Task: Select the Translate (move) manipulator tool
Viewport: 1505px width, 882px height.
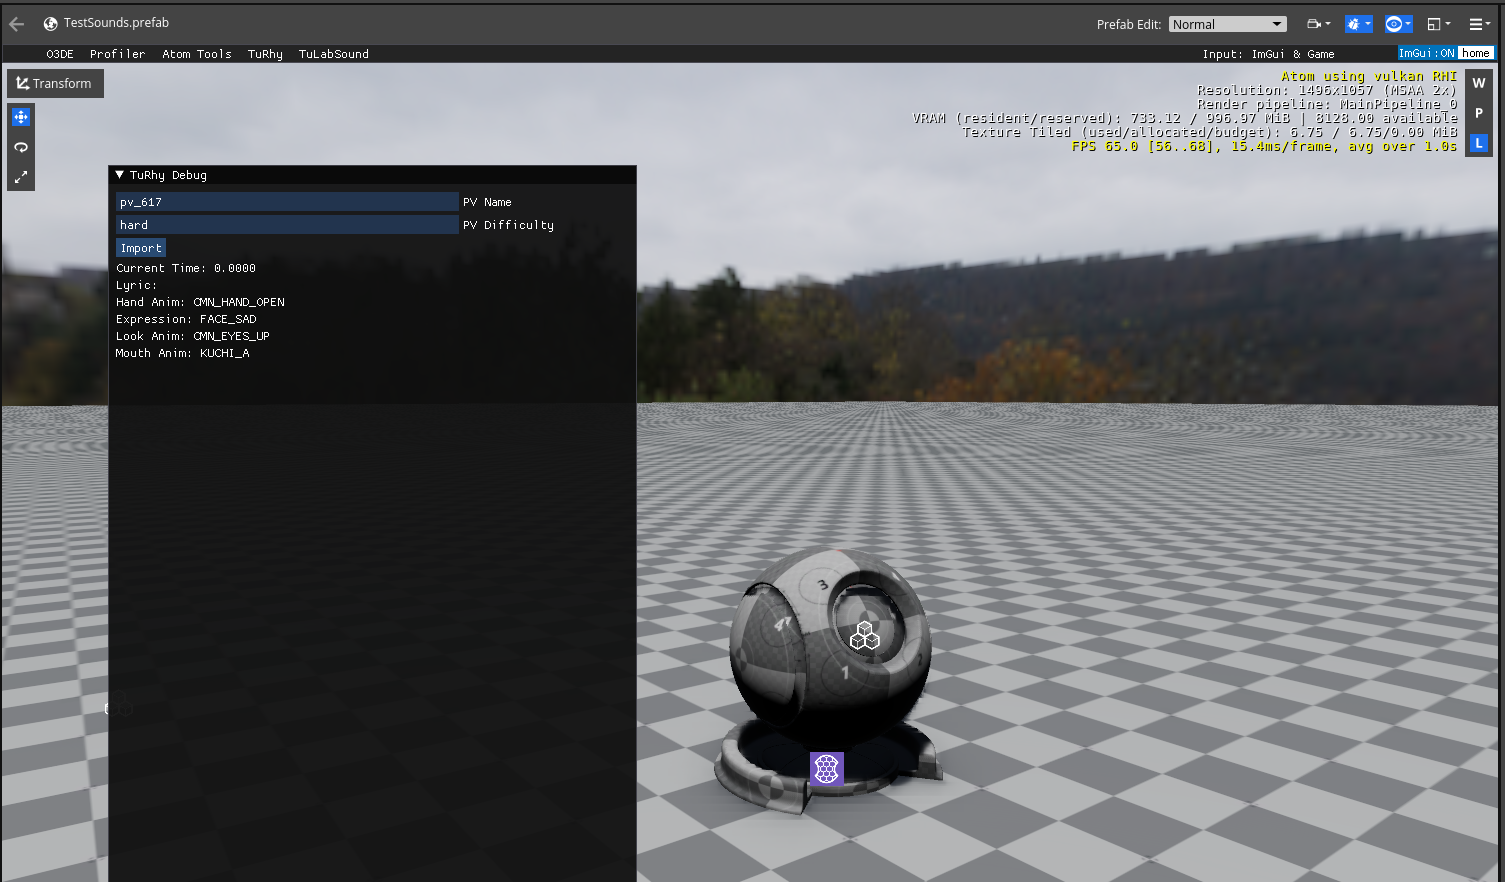Action: 21,117
